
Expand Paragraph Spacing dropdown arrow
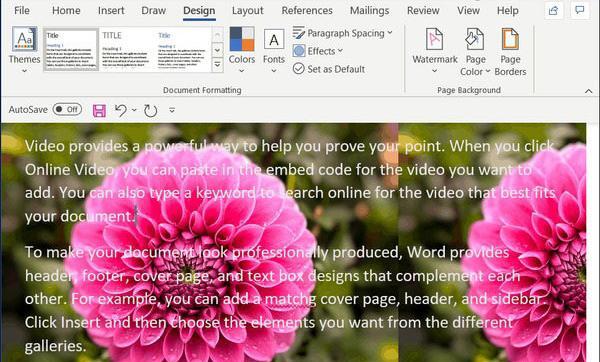click(x=390, y=33)
